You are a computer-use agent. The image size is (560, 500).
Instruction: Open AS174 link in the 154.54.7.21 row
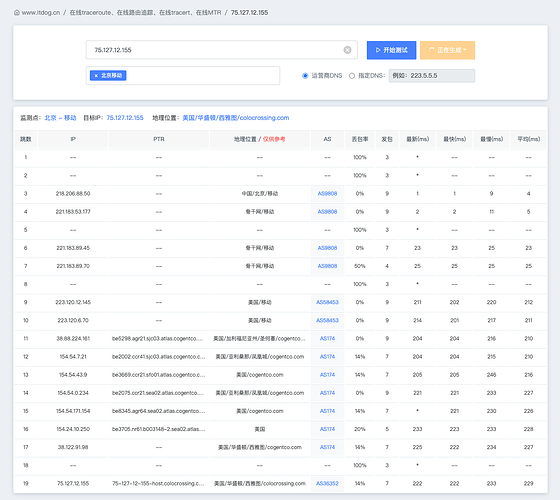(327, 357)
